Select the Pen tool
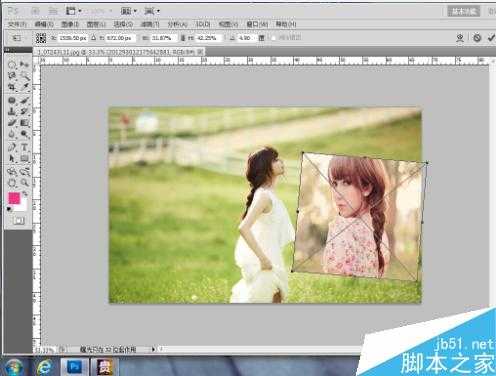This screenshot has height=376, width=496. (12, 147)
